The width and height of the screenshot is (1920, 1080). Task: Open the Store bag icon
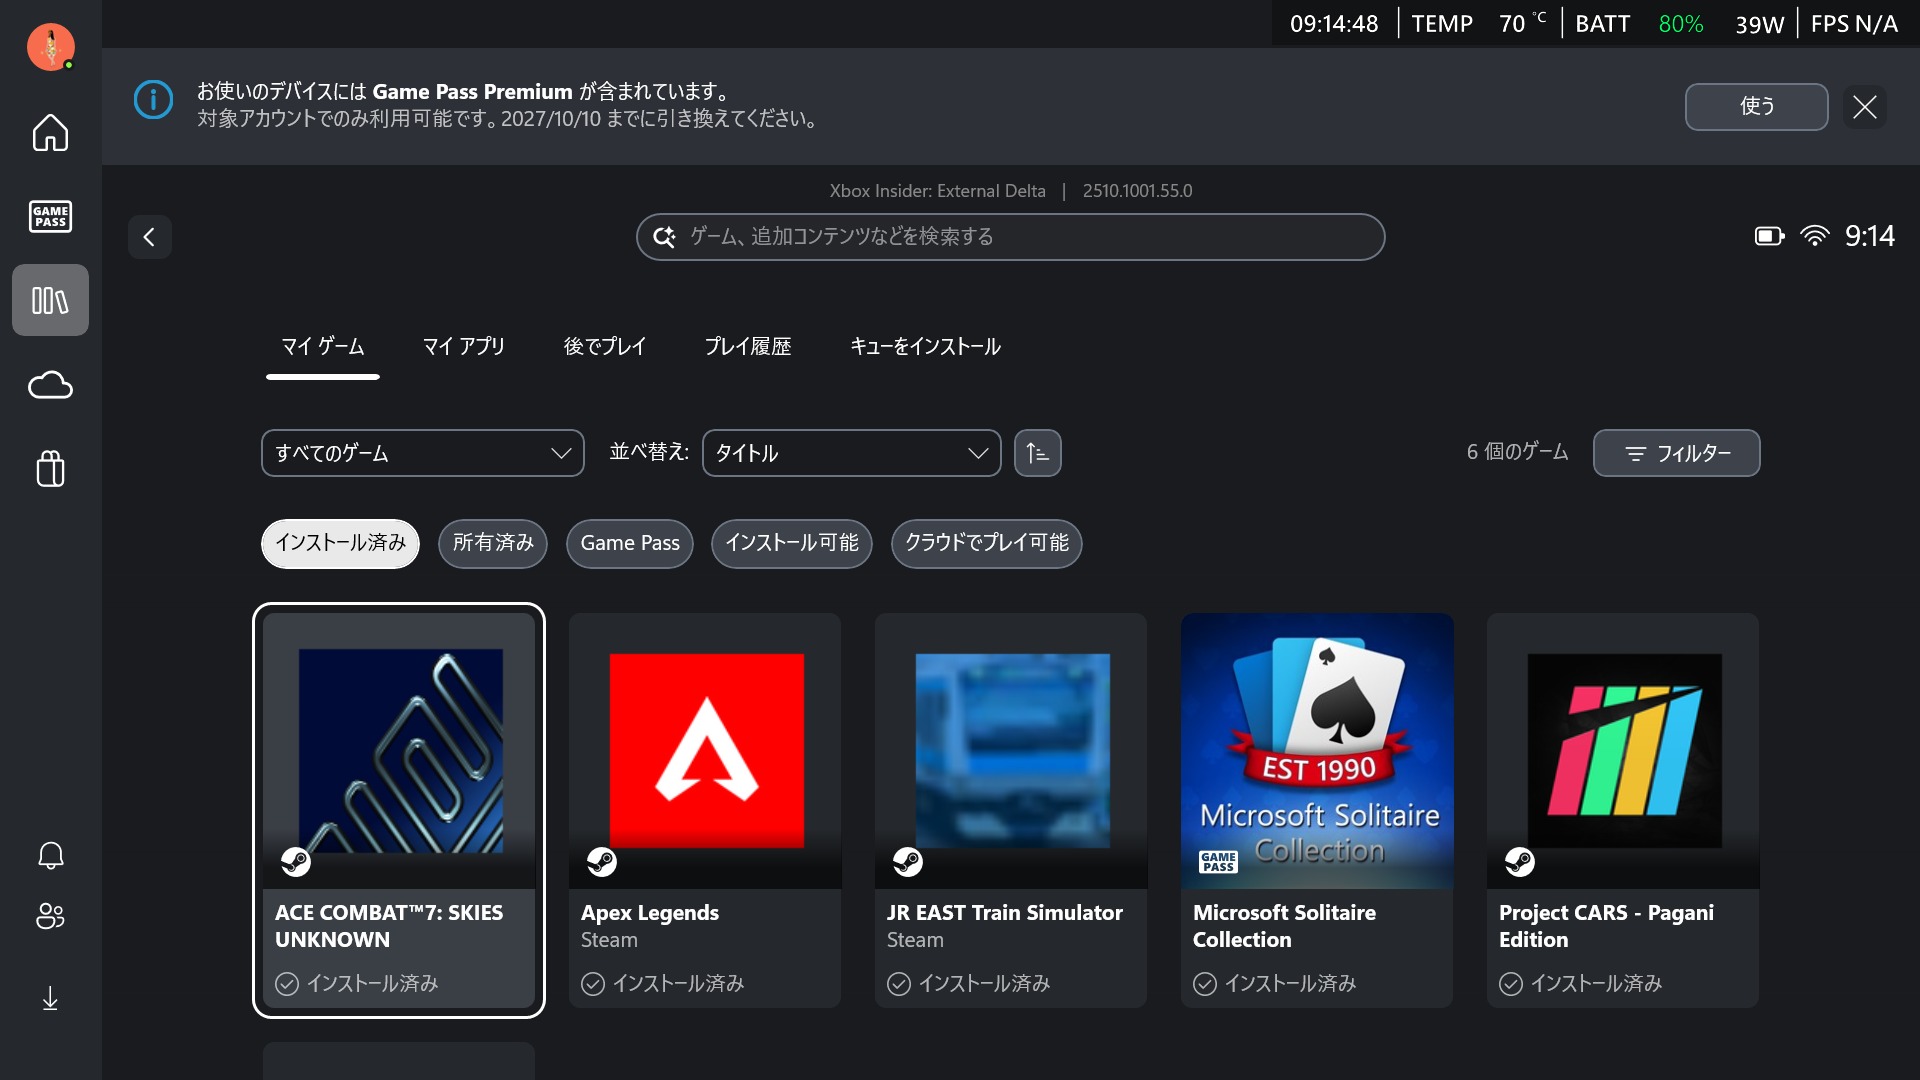click(50, 468)
